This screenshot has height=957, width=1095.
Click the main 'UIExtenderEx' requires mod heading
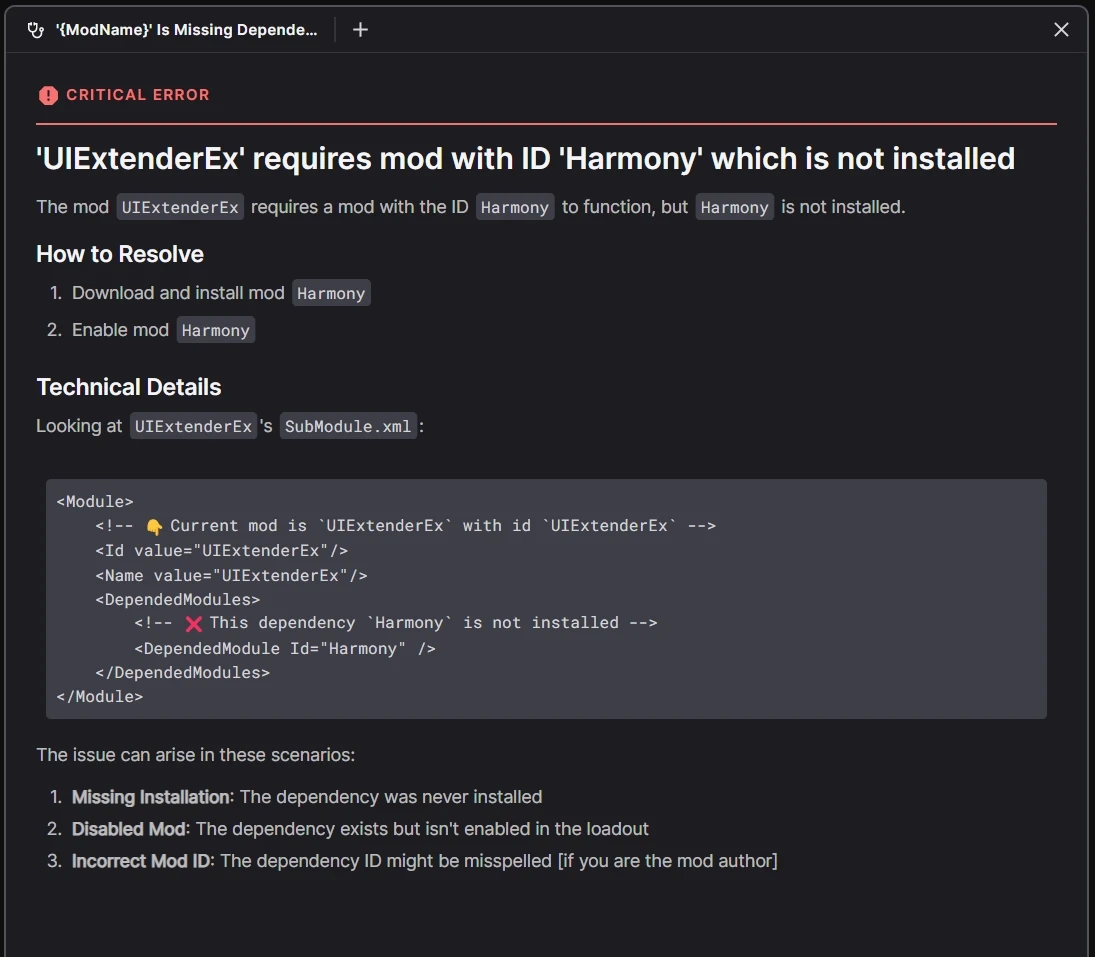point(525,158)
